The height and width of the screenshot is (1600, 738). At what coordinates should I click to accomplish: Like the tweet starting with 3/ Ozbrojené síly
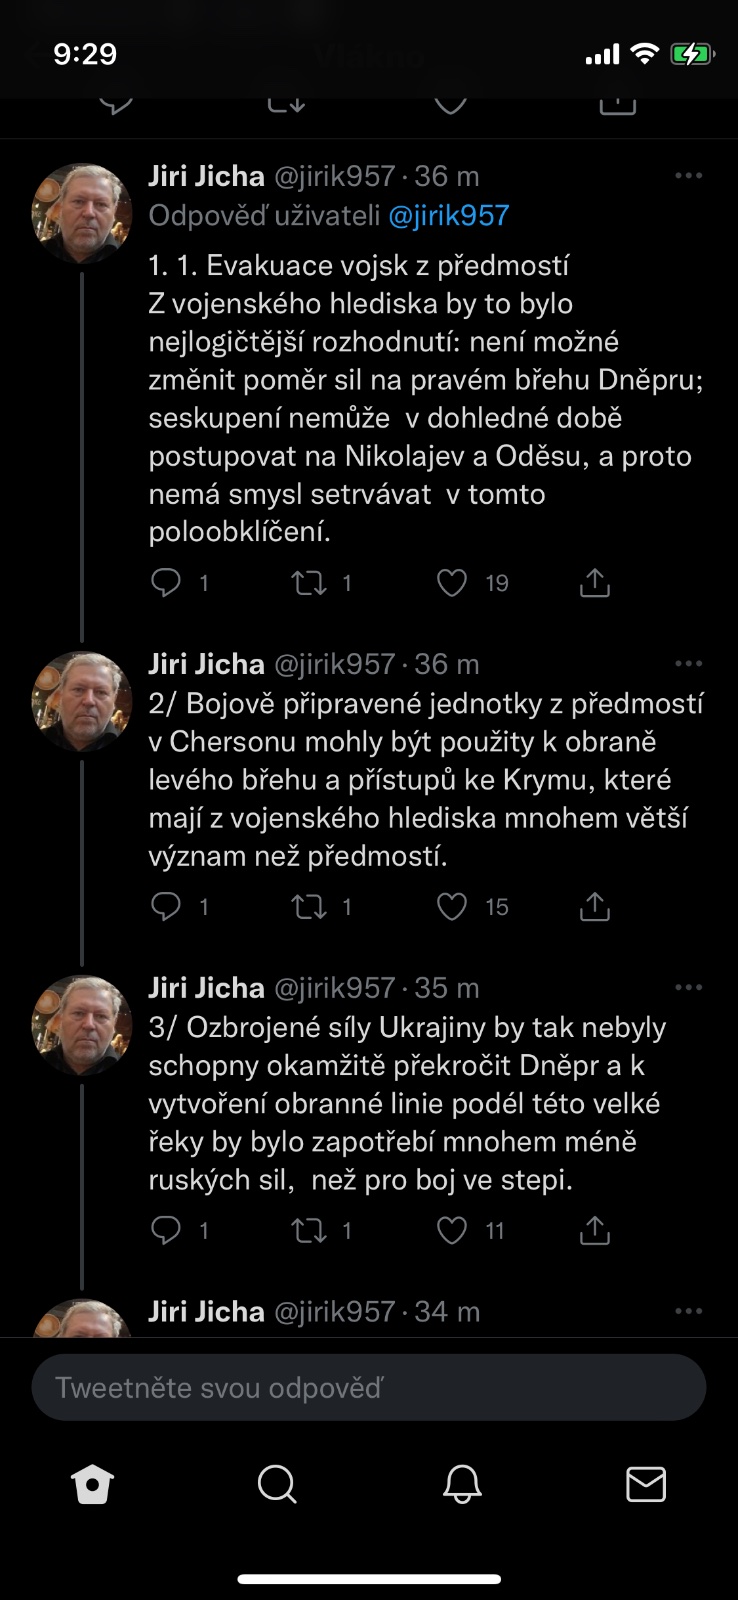[452, 1231]
